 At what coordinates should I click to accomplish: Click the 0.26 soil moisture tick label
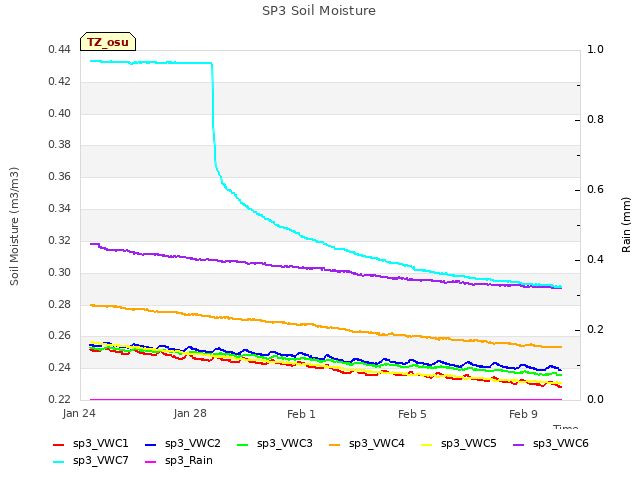pyautogui.click(x=60, y=336)
